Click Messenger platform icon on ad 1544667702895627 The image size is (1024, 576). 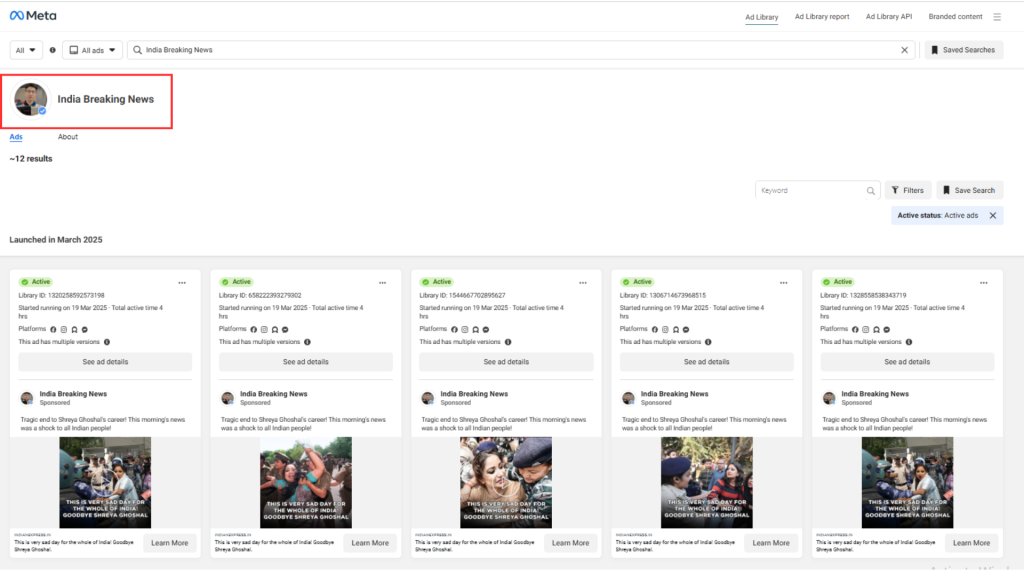486,330
